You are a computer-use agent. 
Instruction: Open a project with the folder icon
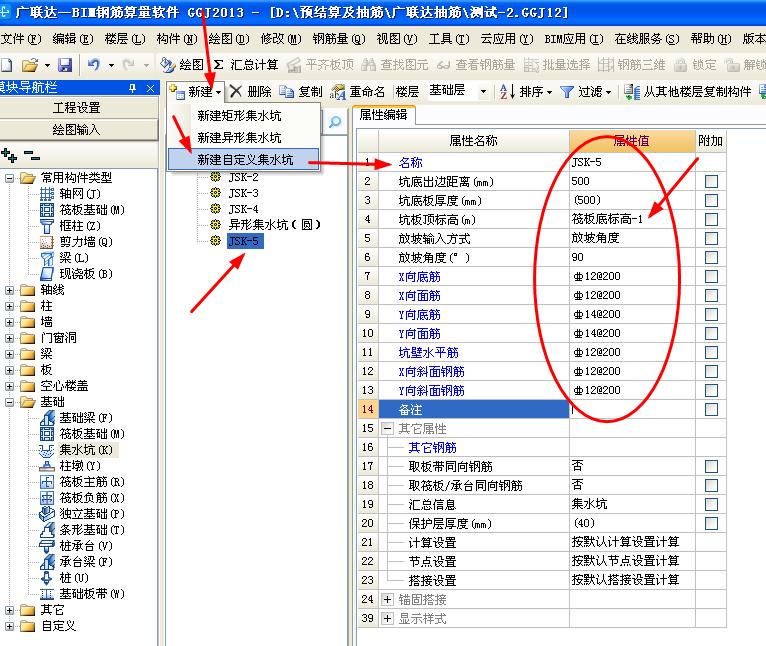point(30,65)
